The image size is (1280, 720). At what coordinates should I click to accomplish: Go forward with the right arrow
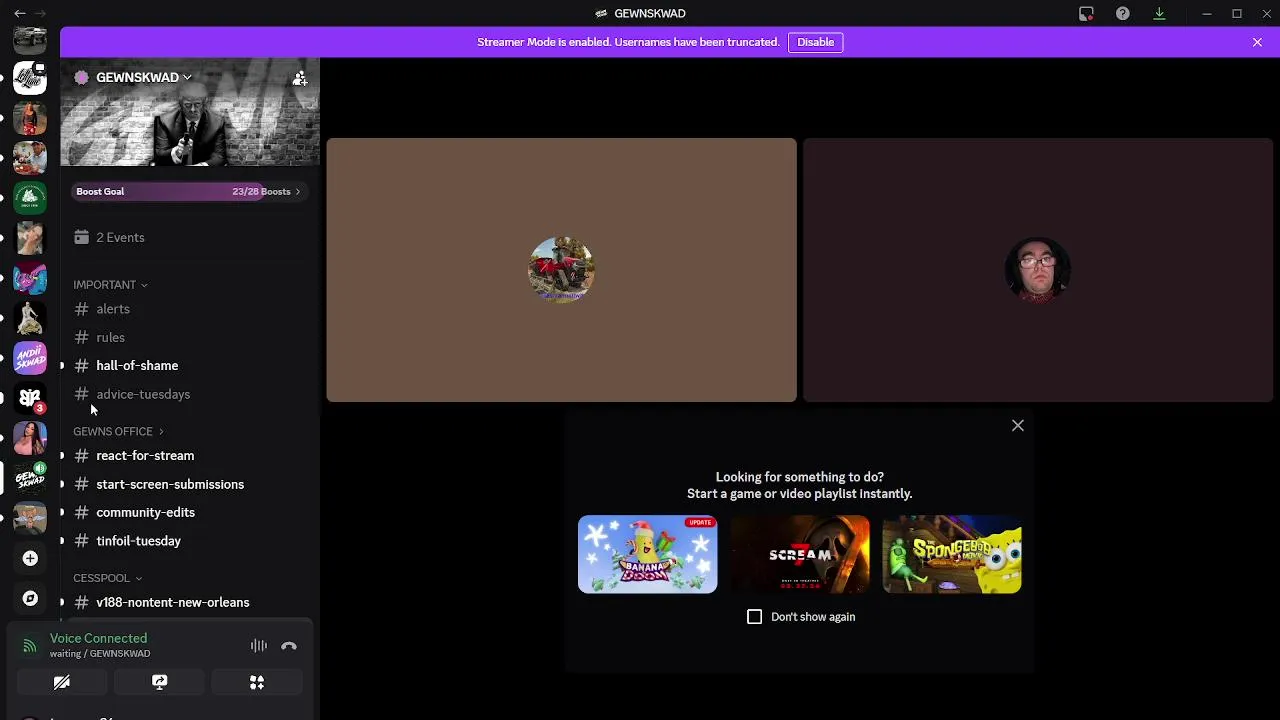[x=41, y=13]
